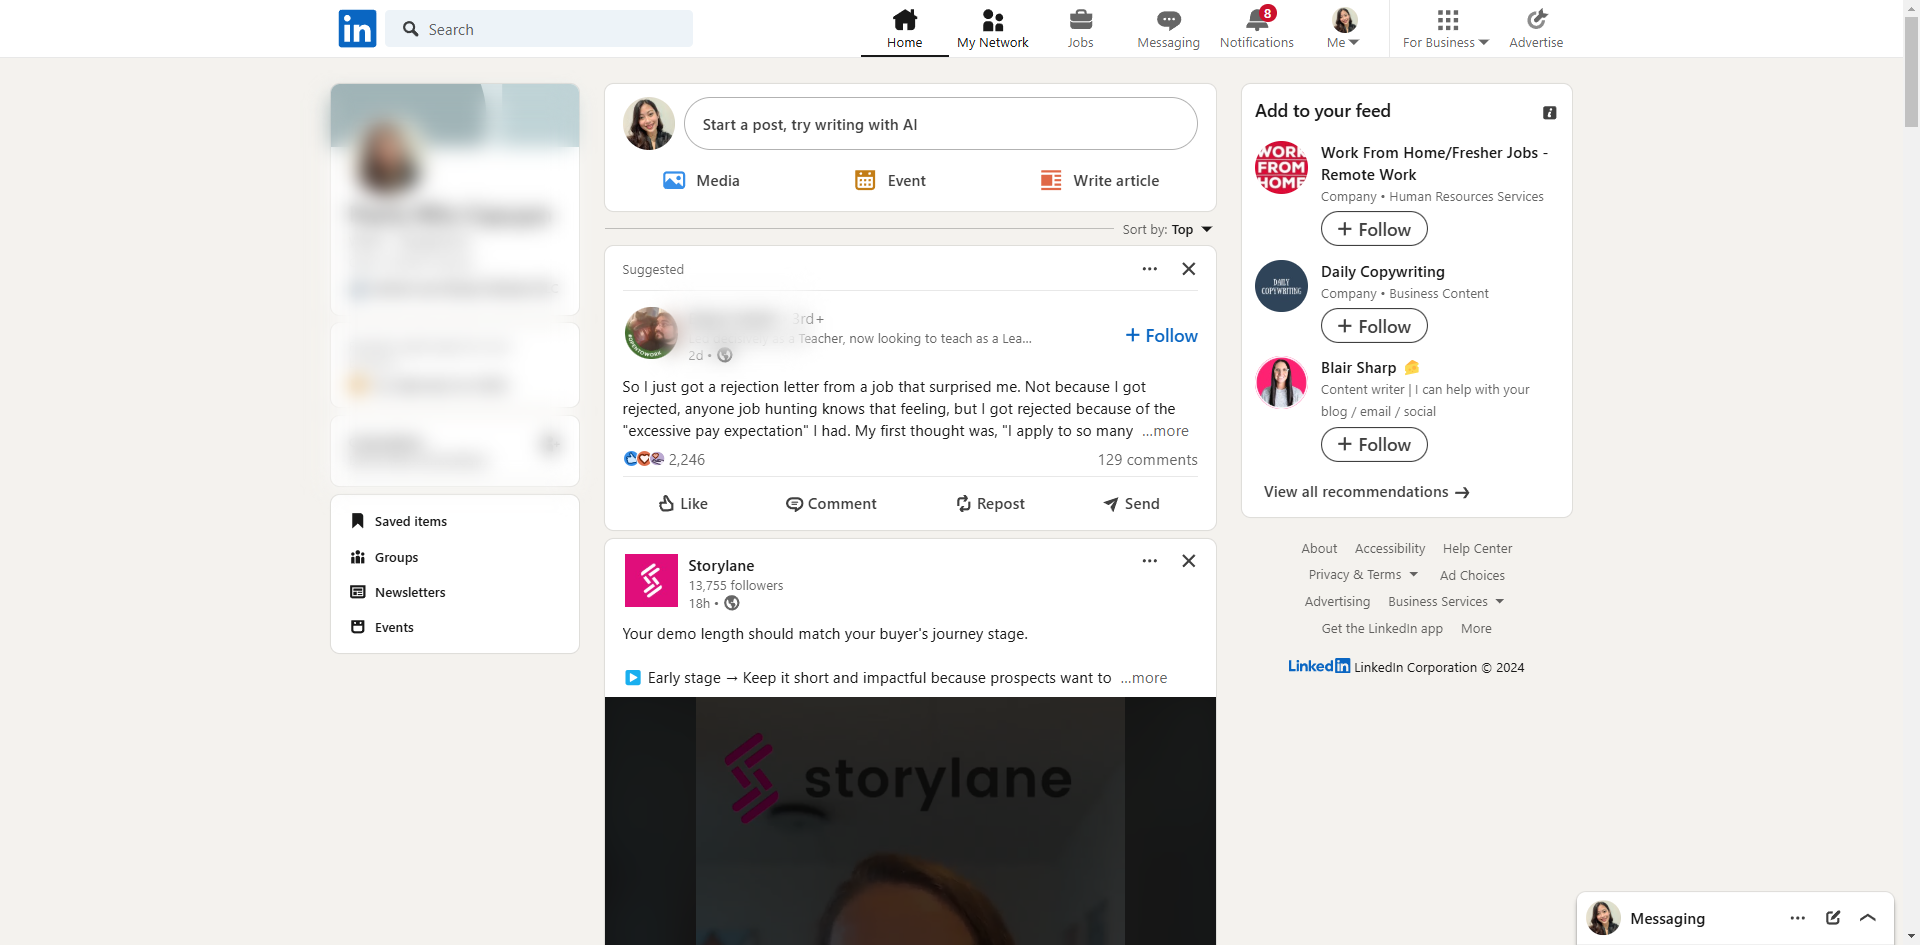Follow Daily Copywriting

tap(1374, 326)
